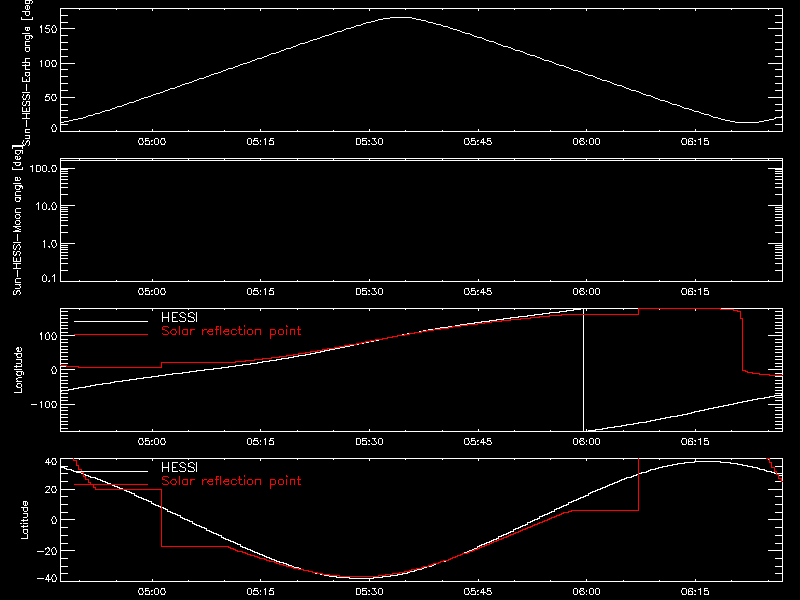Click 05:45 tick label of Longitude plot

coord(478,442)
